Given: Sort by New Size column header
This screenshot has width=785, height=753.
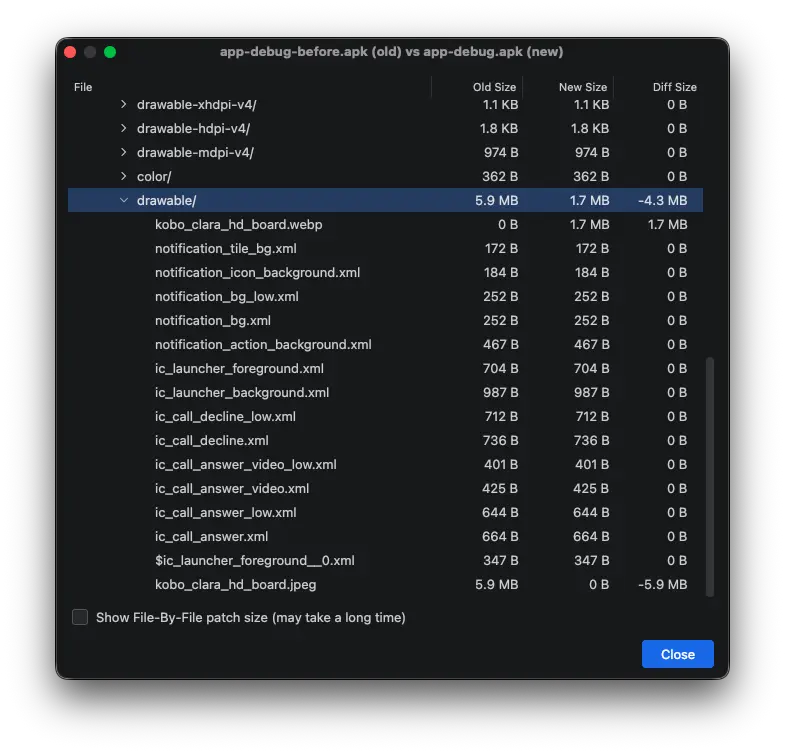Looking at the screenshot, I should (583, 87).
